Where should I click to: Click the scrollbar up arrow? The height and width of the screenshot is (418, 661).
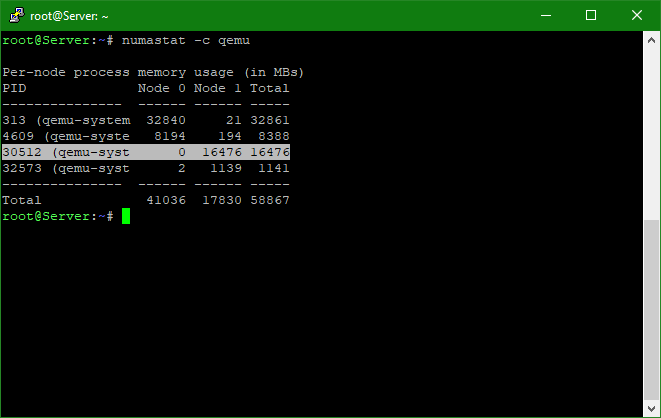click(x=651, y=40)
